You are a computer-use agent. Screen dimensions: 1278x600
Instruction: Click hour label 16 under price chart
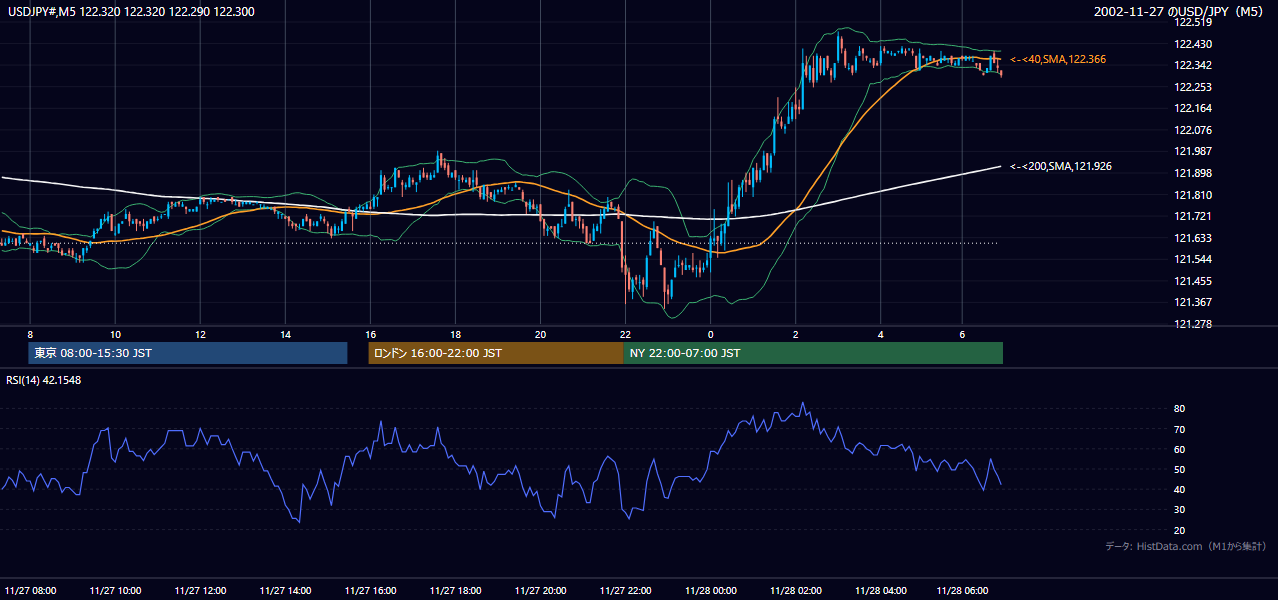pyautogui.click(x=370, y=334)
